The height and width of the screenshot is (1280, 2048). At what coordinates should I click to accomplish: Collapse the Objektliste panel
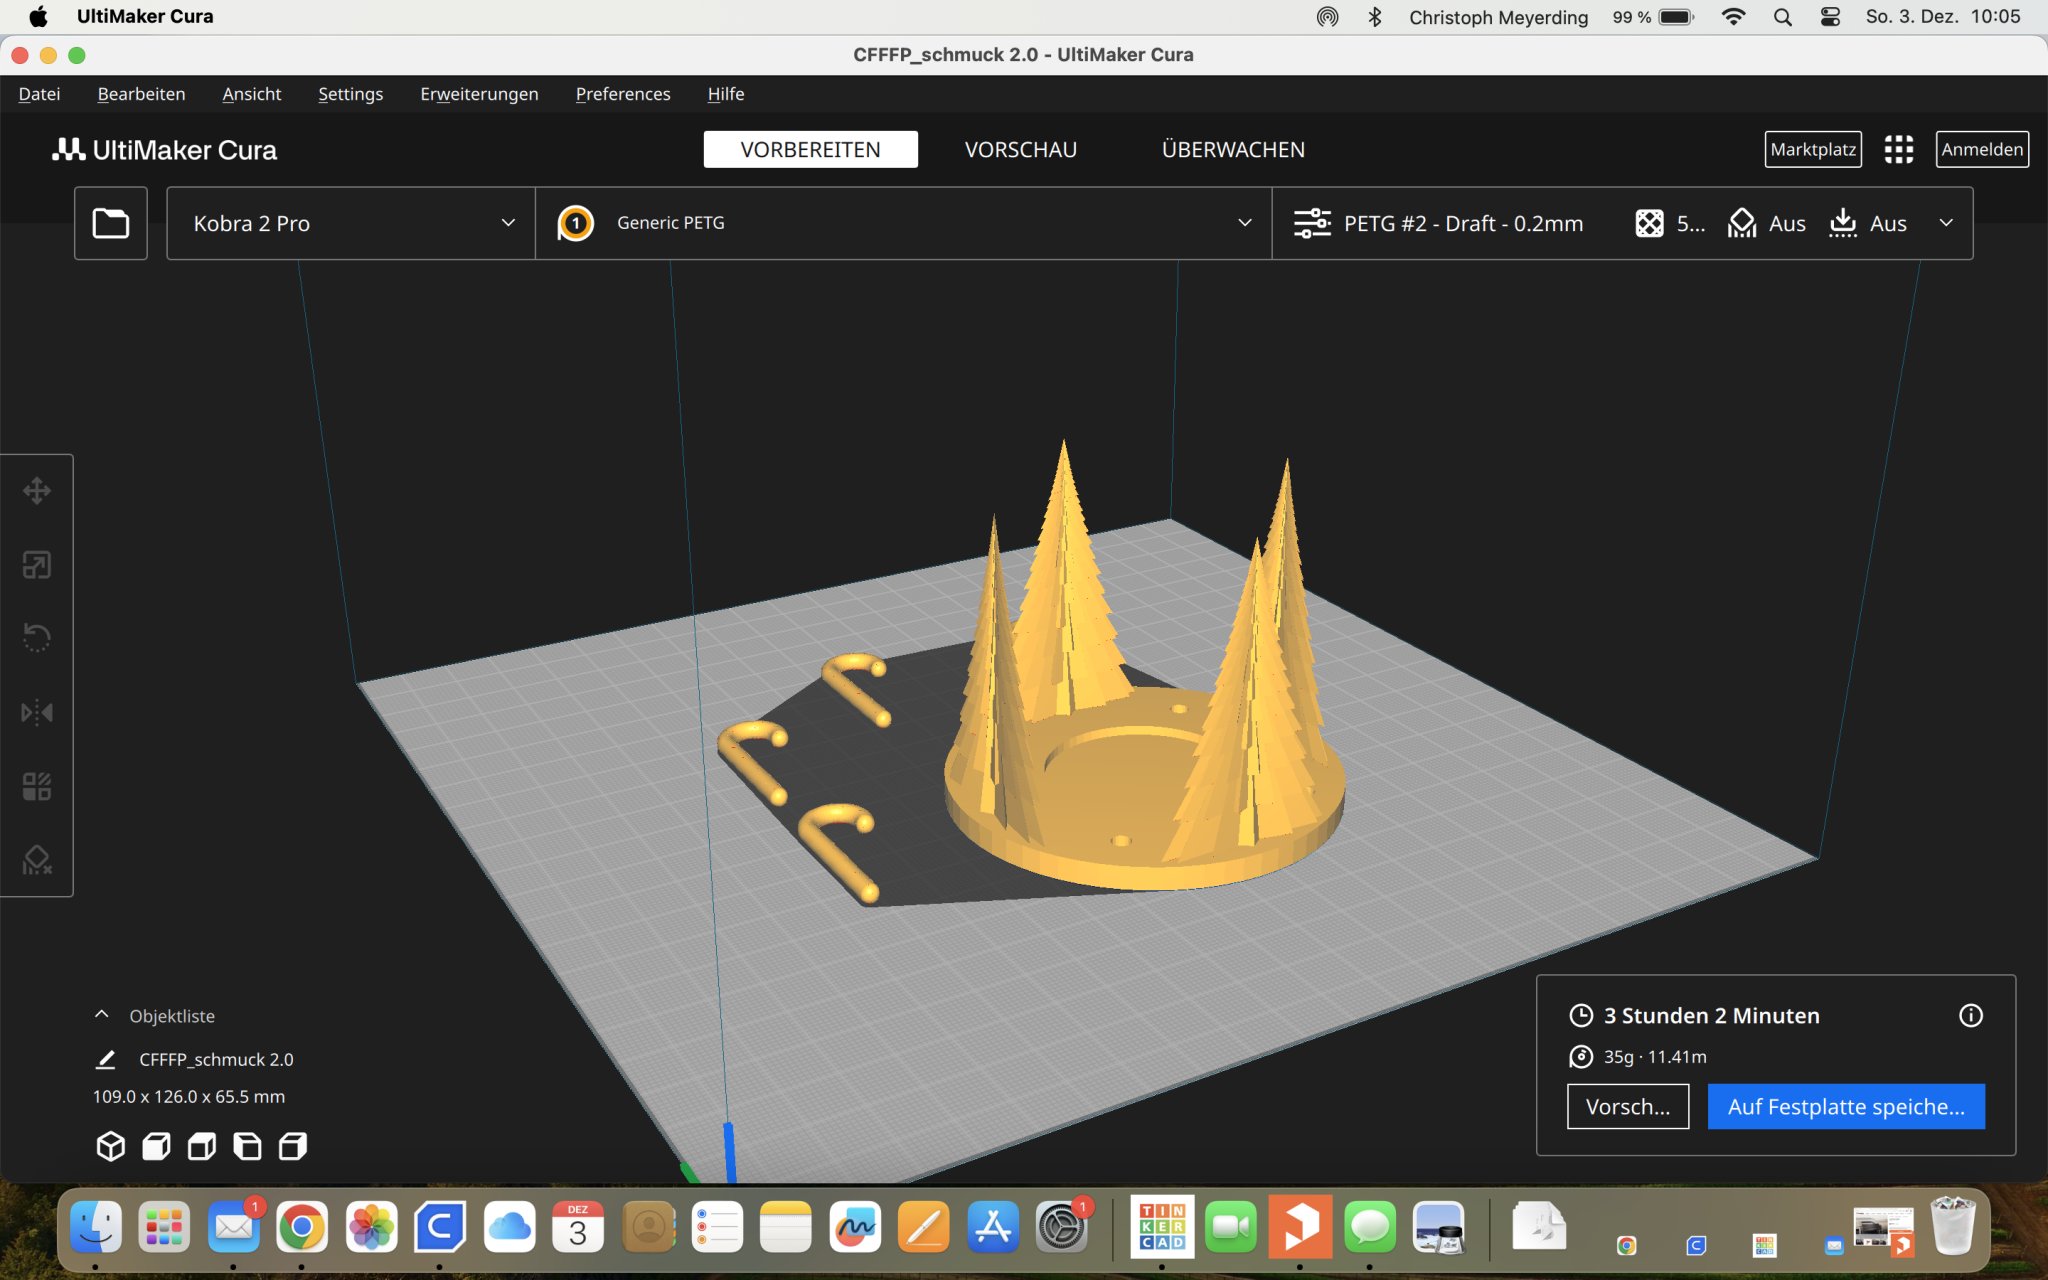point(101,1015)
